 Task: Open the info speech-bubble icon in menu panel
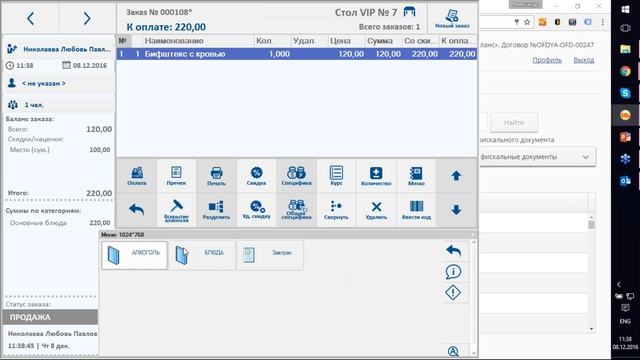point(453,272)
